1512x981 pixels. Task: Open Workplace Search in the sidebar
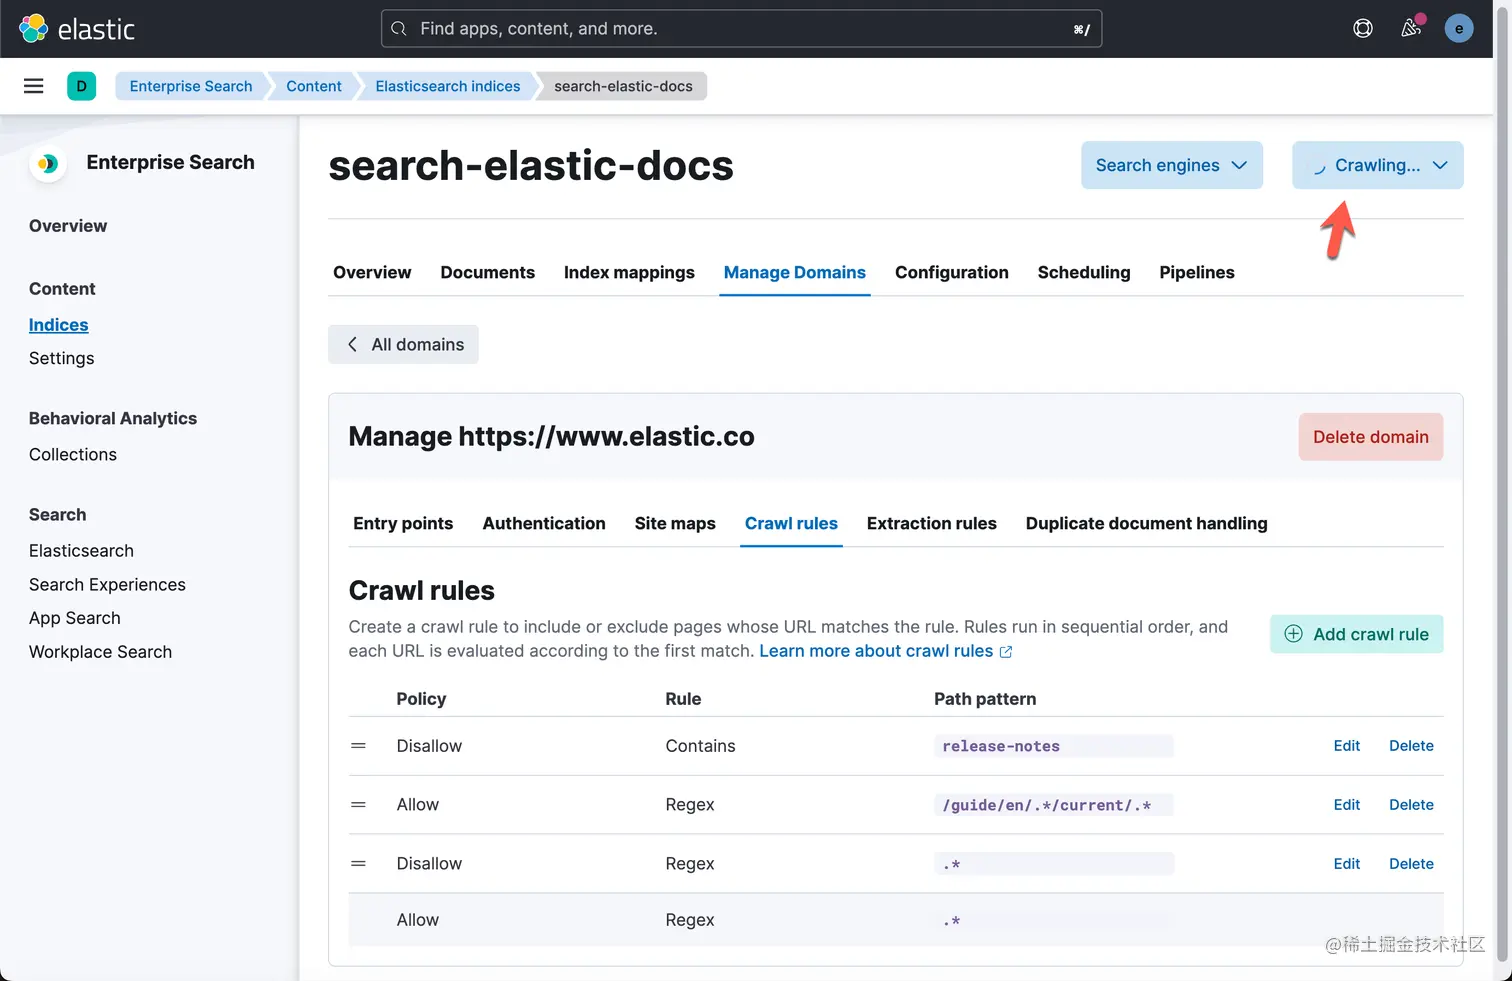pyautogui.click(x=100, y=652)
